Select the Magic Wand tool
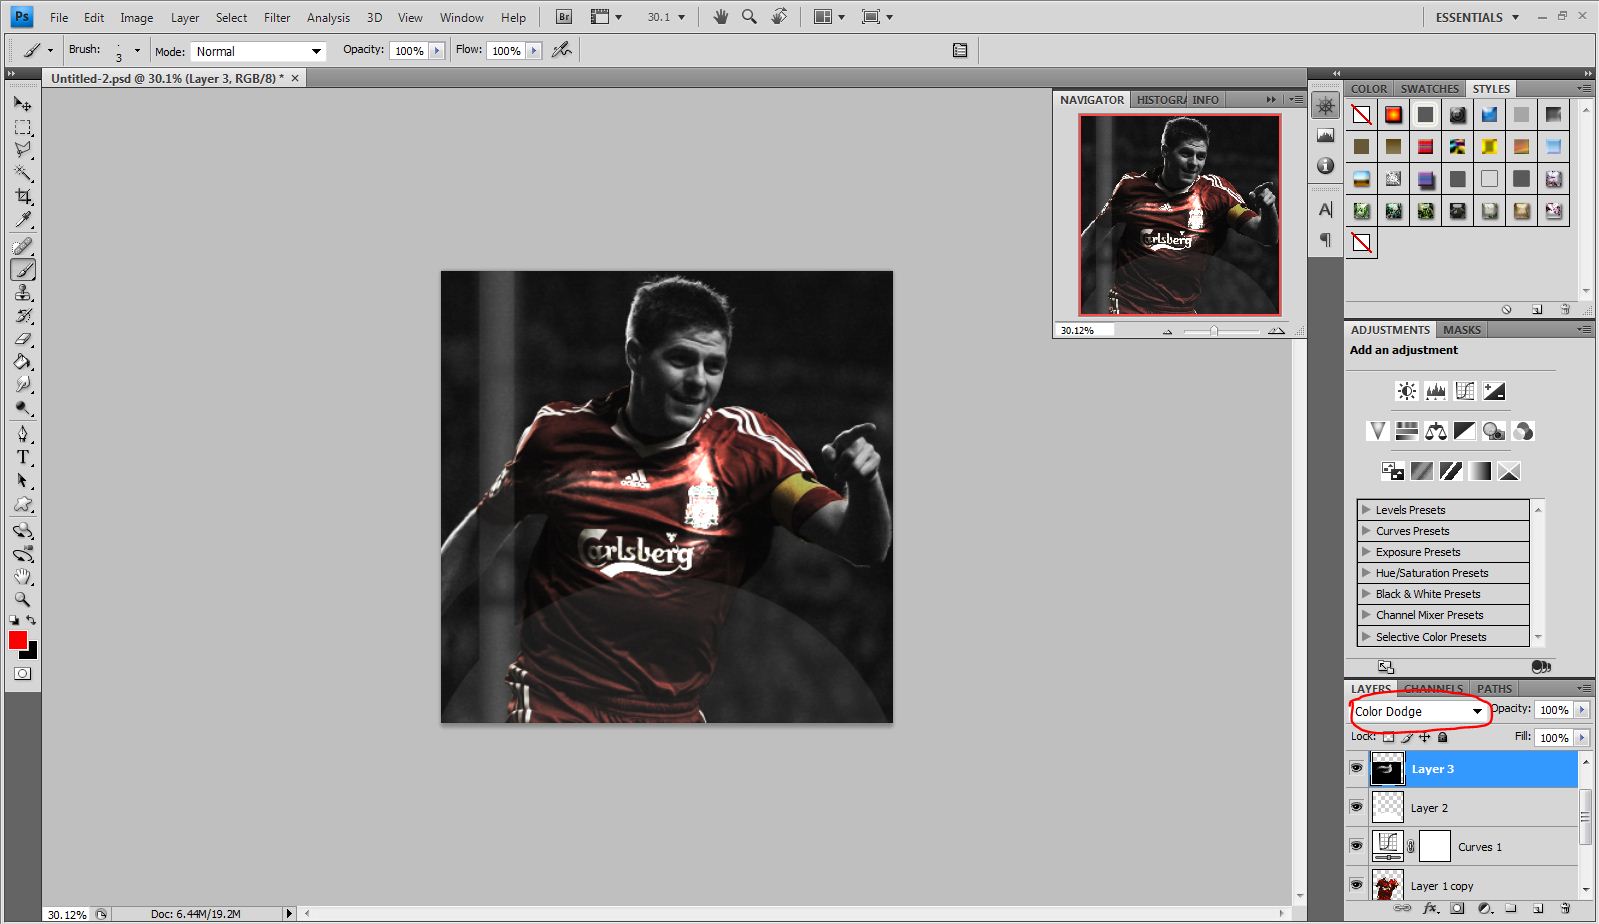Image resolution: width=1599 pixels, height=924 pixels. point(22,173)
